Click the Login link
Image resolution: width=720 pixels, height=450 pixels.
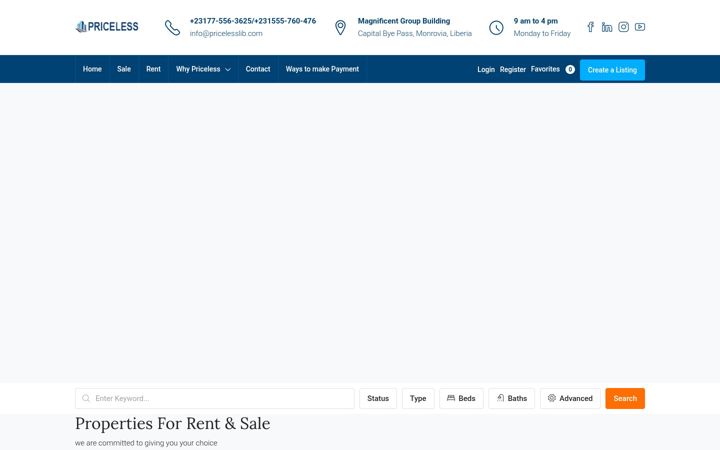(x=486, y=69)
